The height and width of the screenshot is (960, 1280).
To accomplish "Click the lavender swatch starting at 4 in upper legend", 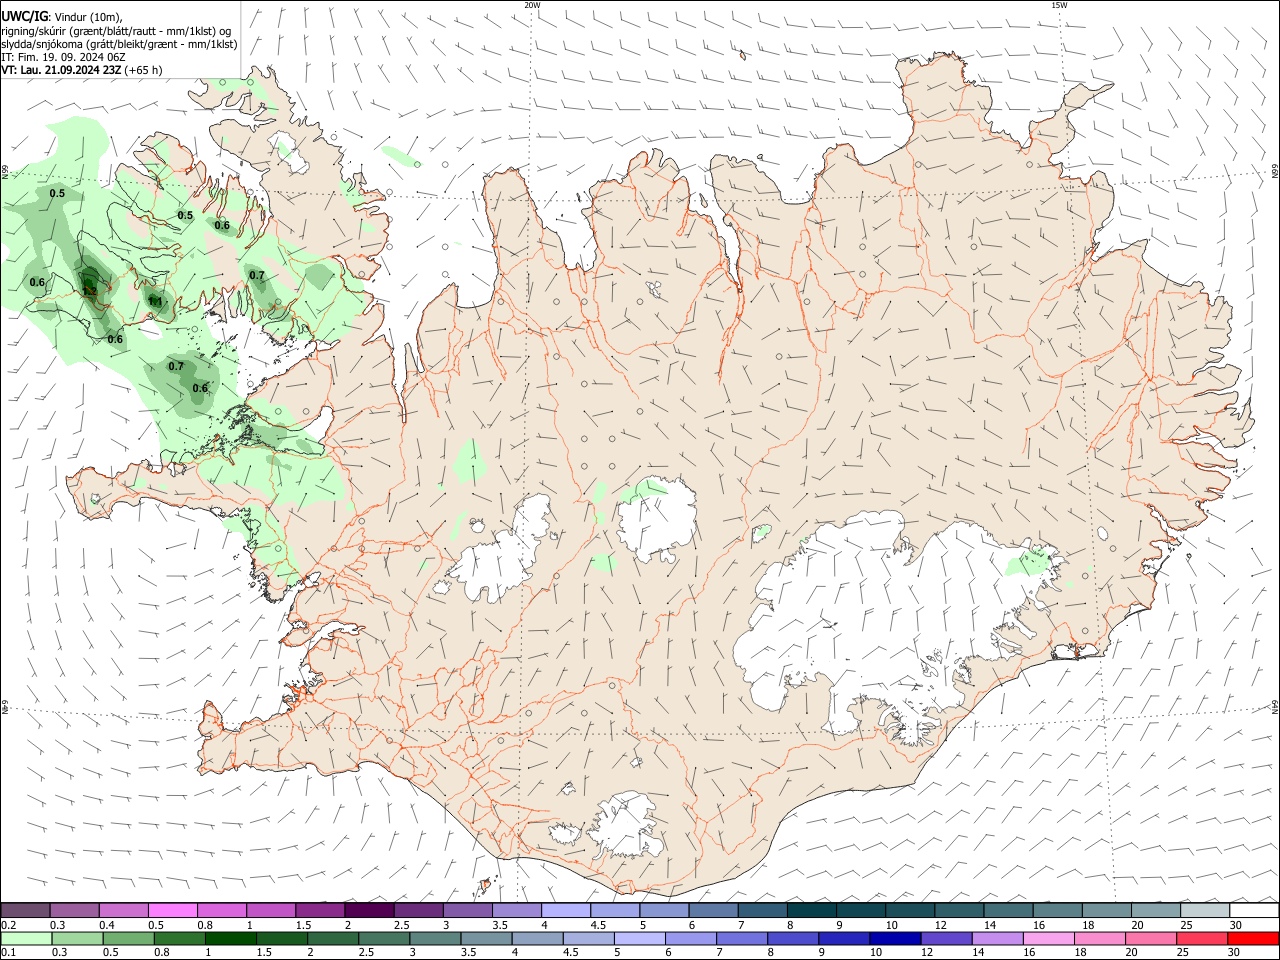I will point(566,910).
